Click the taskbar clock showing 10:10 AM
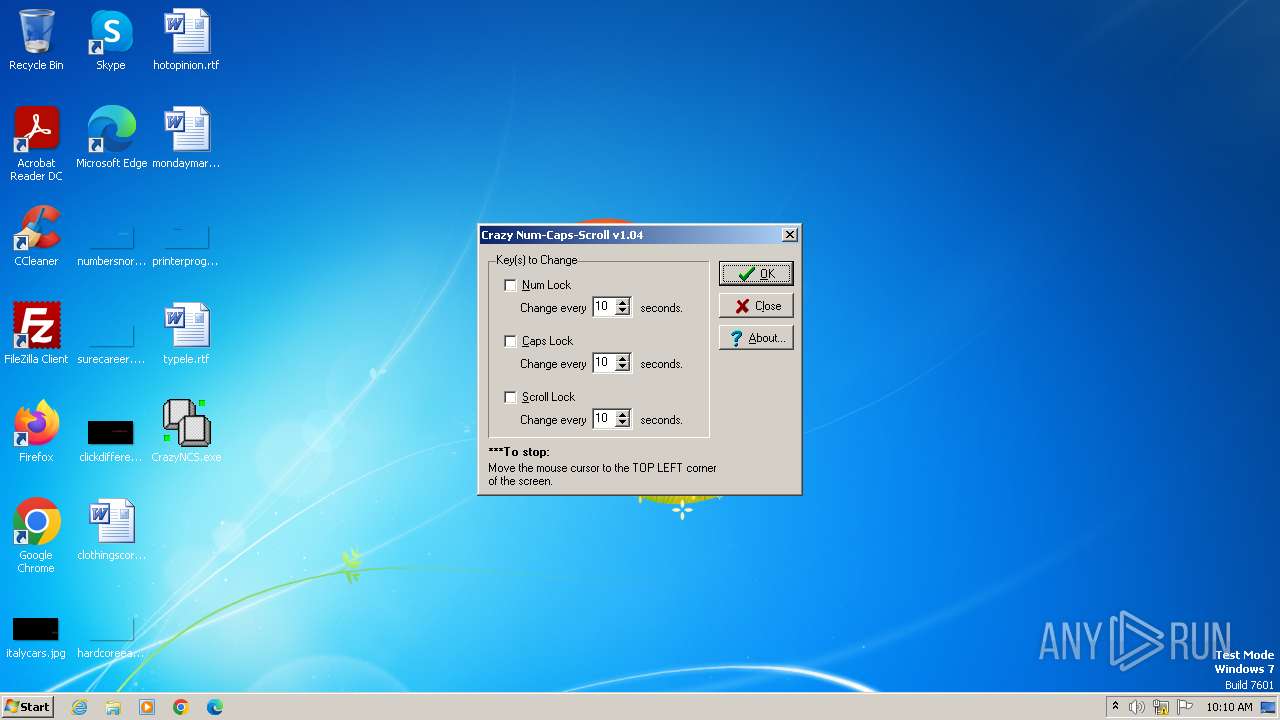Viewport: 1280px width, 720px height. 1229,707
